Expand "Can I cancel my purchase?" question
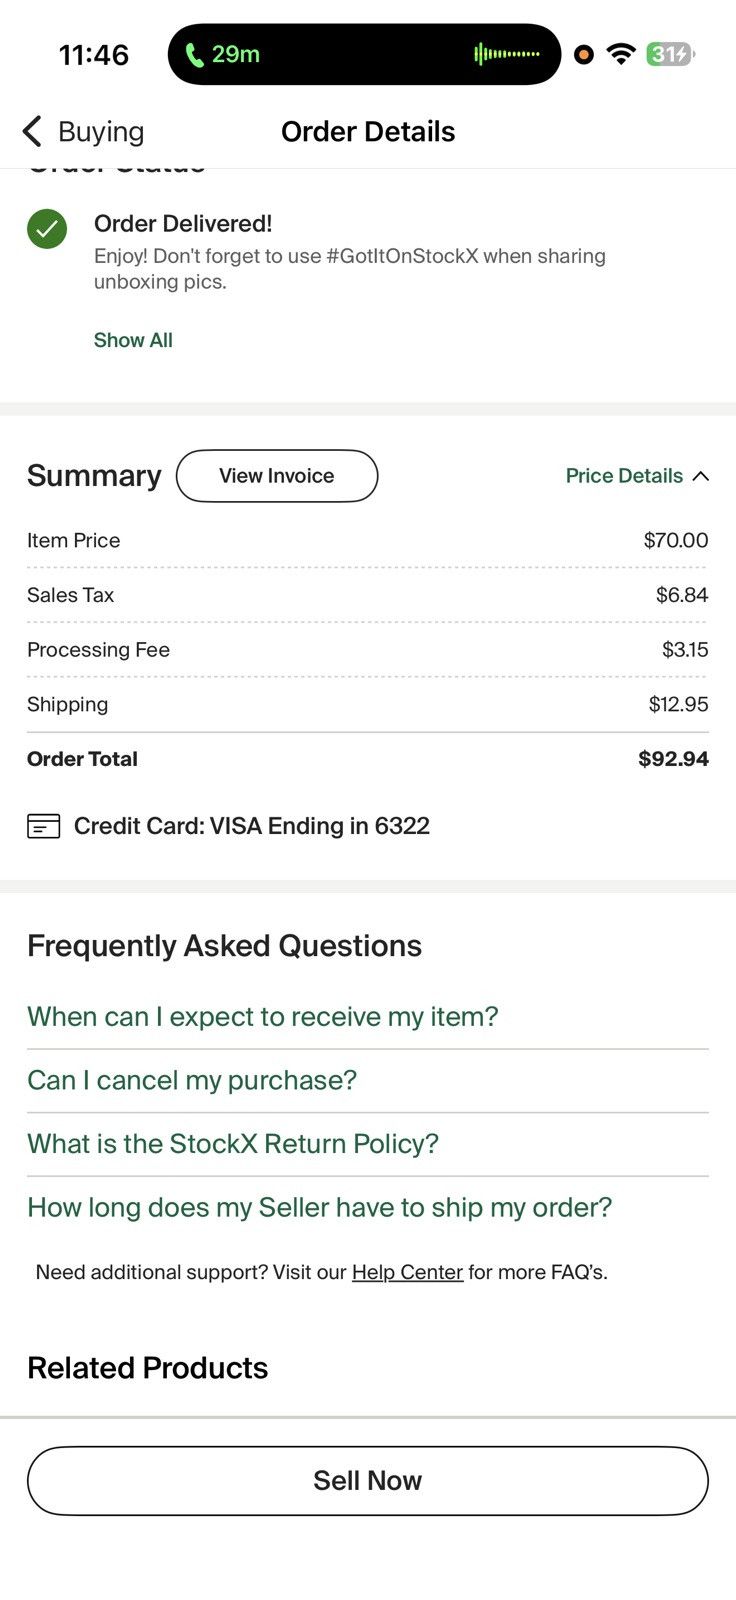The height and width of the screenshot is (1600, 736). pyautogui.click(x=192, y=1080)
